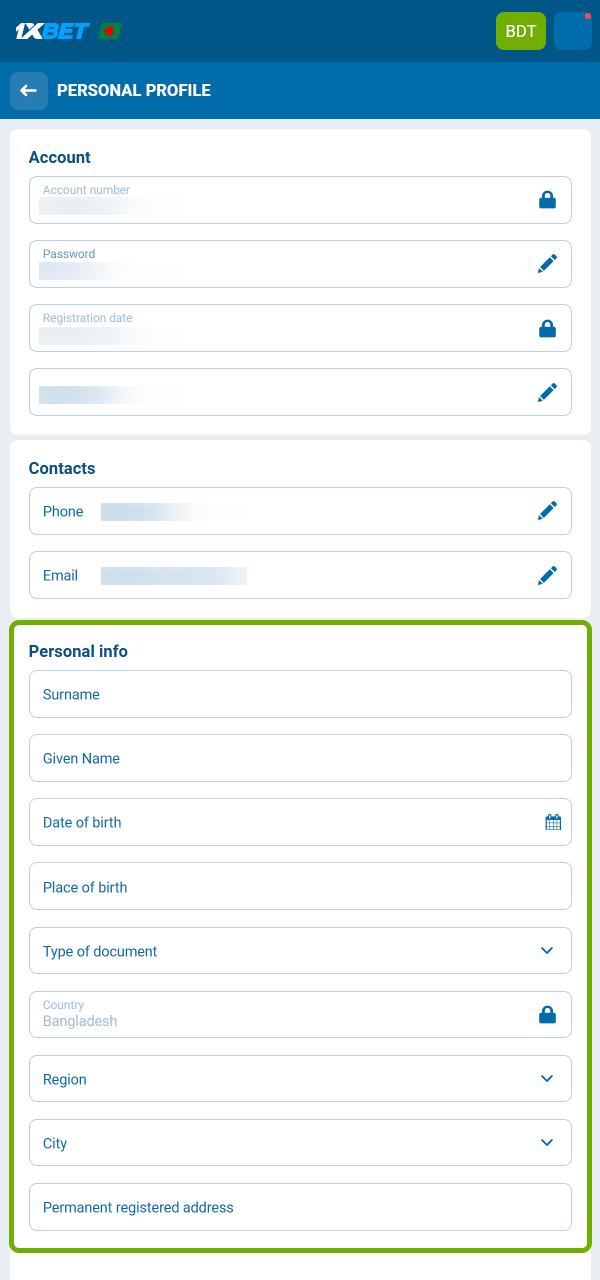600x1280 pixels.
Task: Click the lock icon on Registration date
Action: pos(547,328)
